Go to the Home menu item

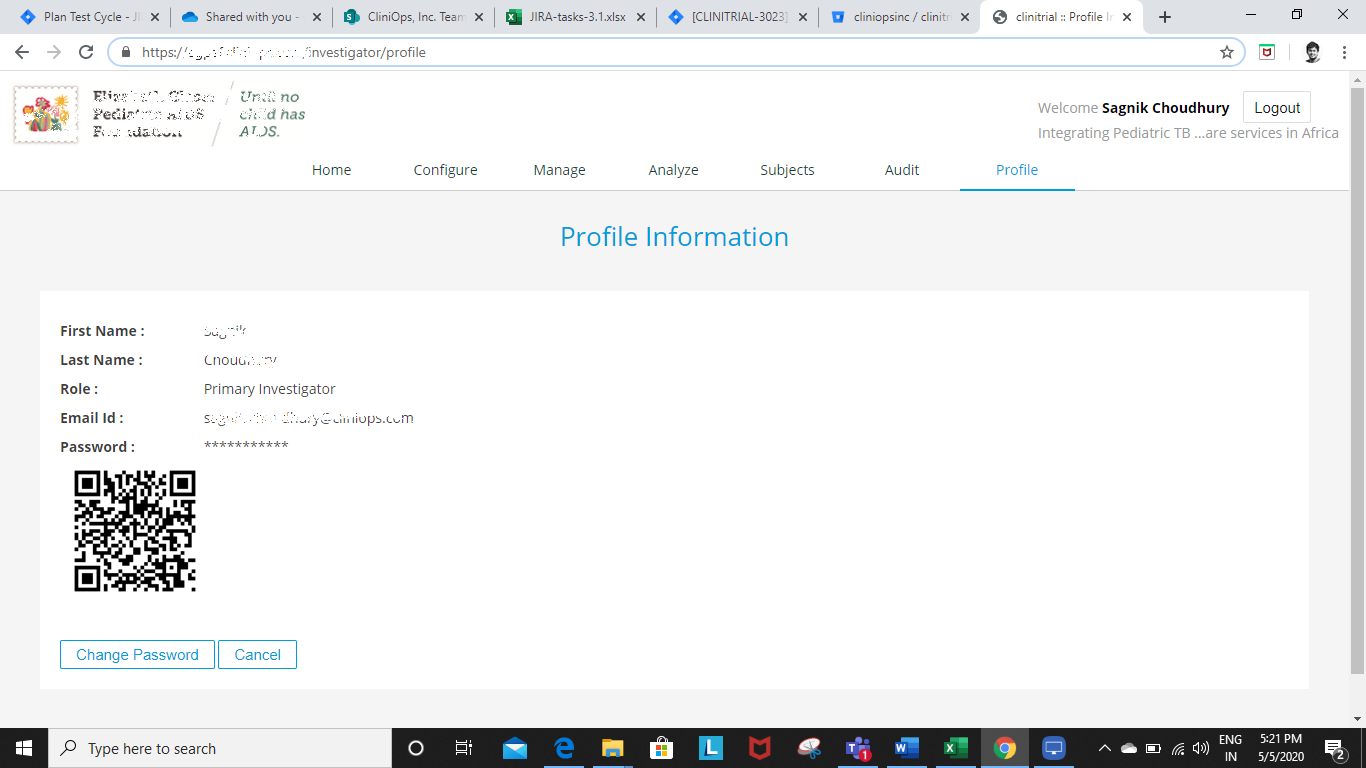pos(331,170)
